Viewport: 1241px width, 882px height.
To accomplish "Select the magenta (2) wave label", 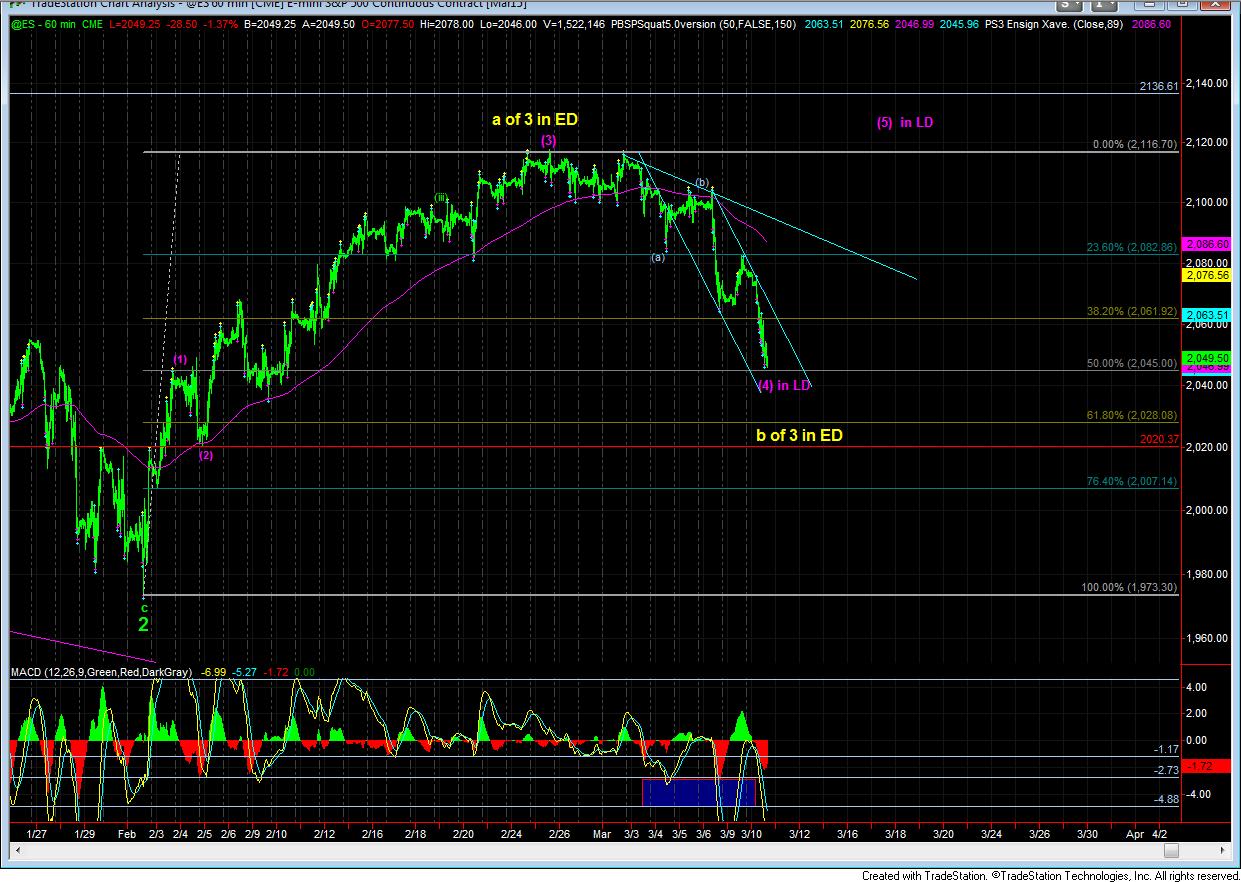I will tap(205, 455).
